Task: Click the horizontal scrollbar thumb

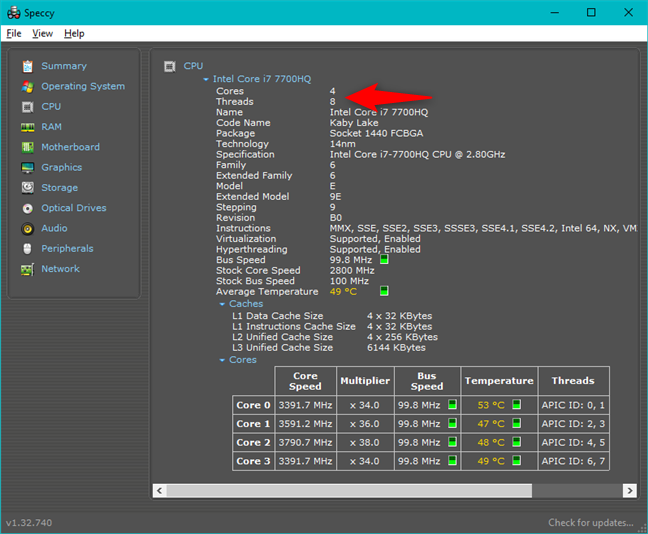Action: [349, 491]
